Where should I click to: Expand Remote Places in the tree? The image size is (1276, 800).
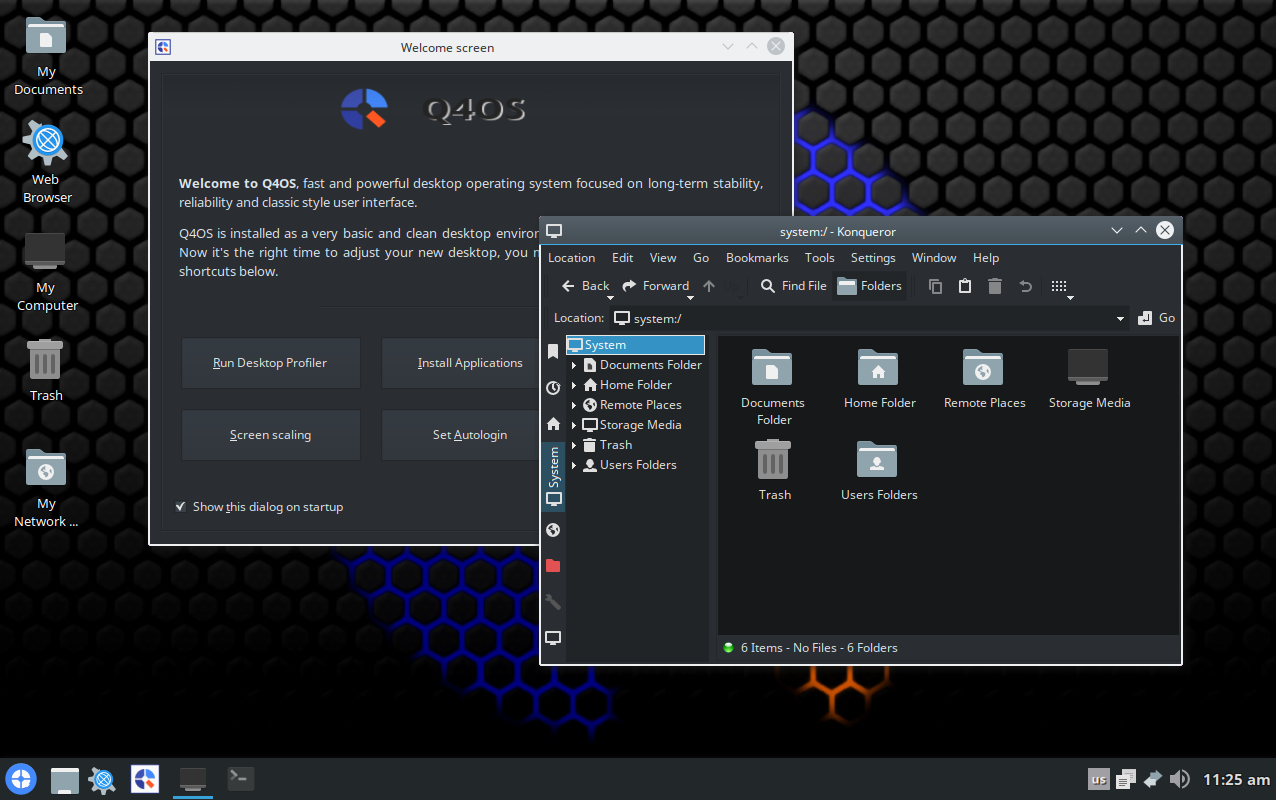(574, 405)
